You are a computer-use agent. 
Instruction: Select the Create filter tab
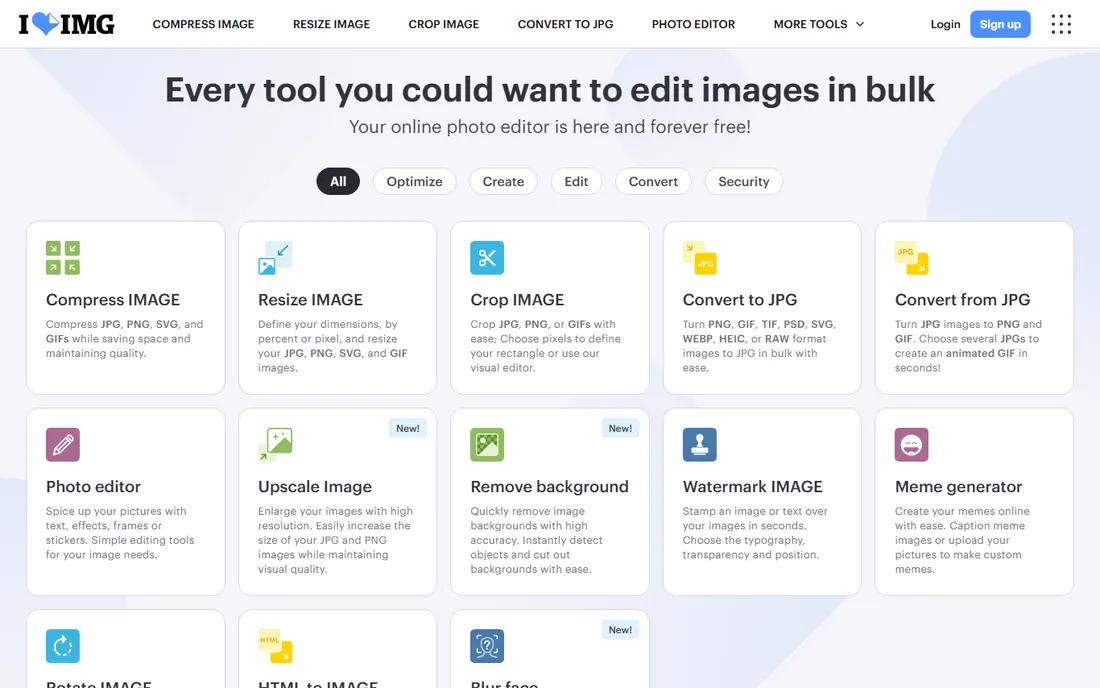[x=503, y=182]
